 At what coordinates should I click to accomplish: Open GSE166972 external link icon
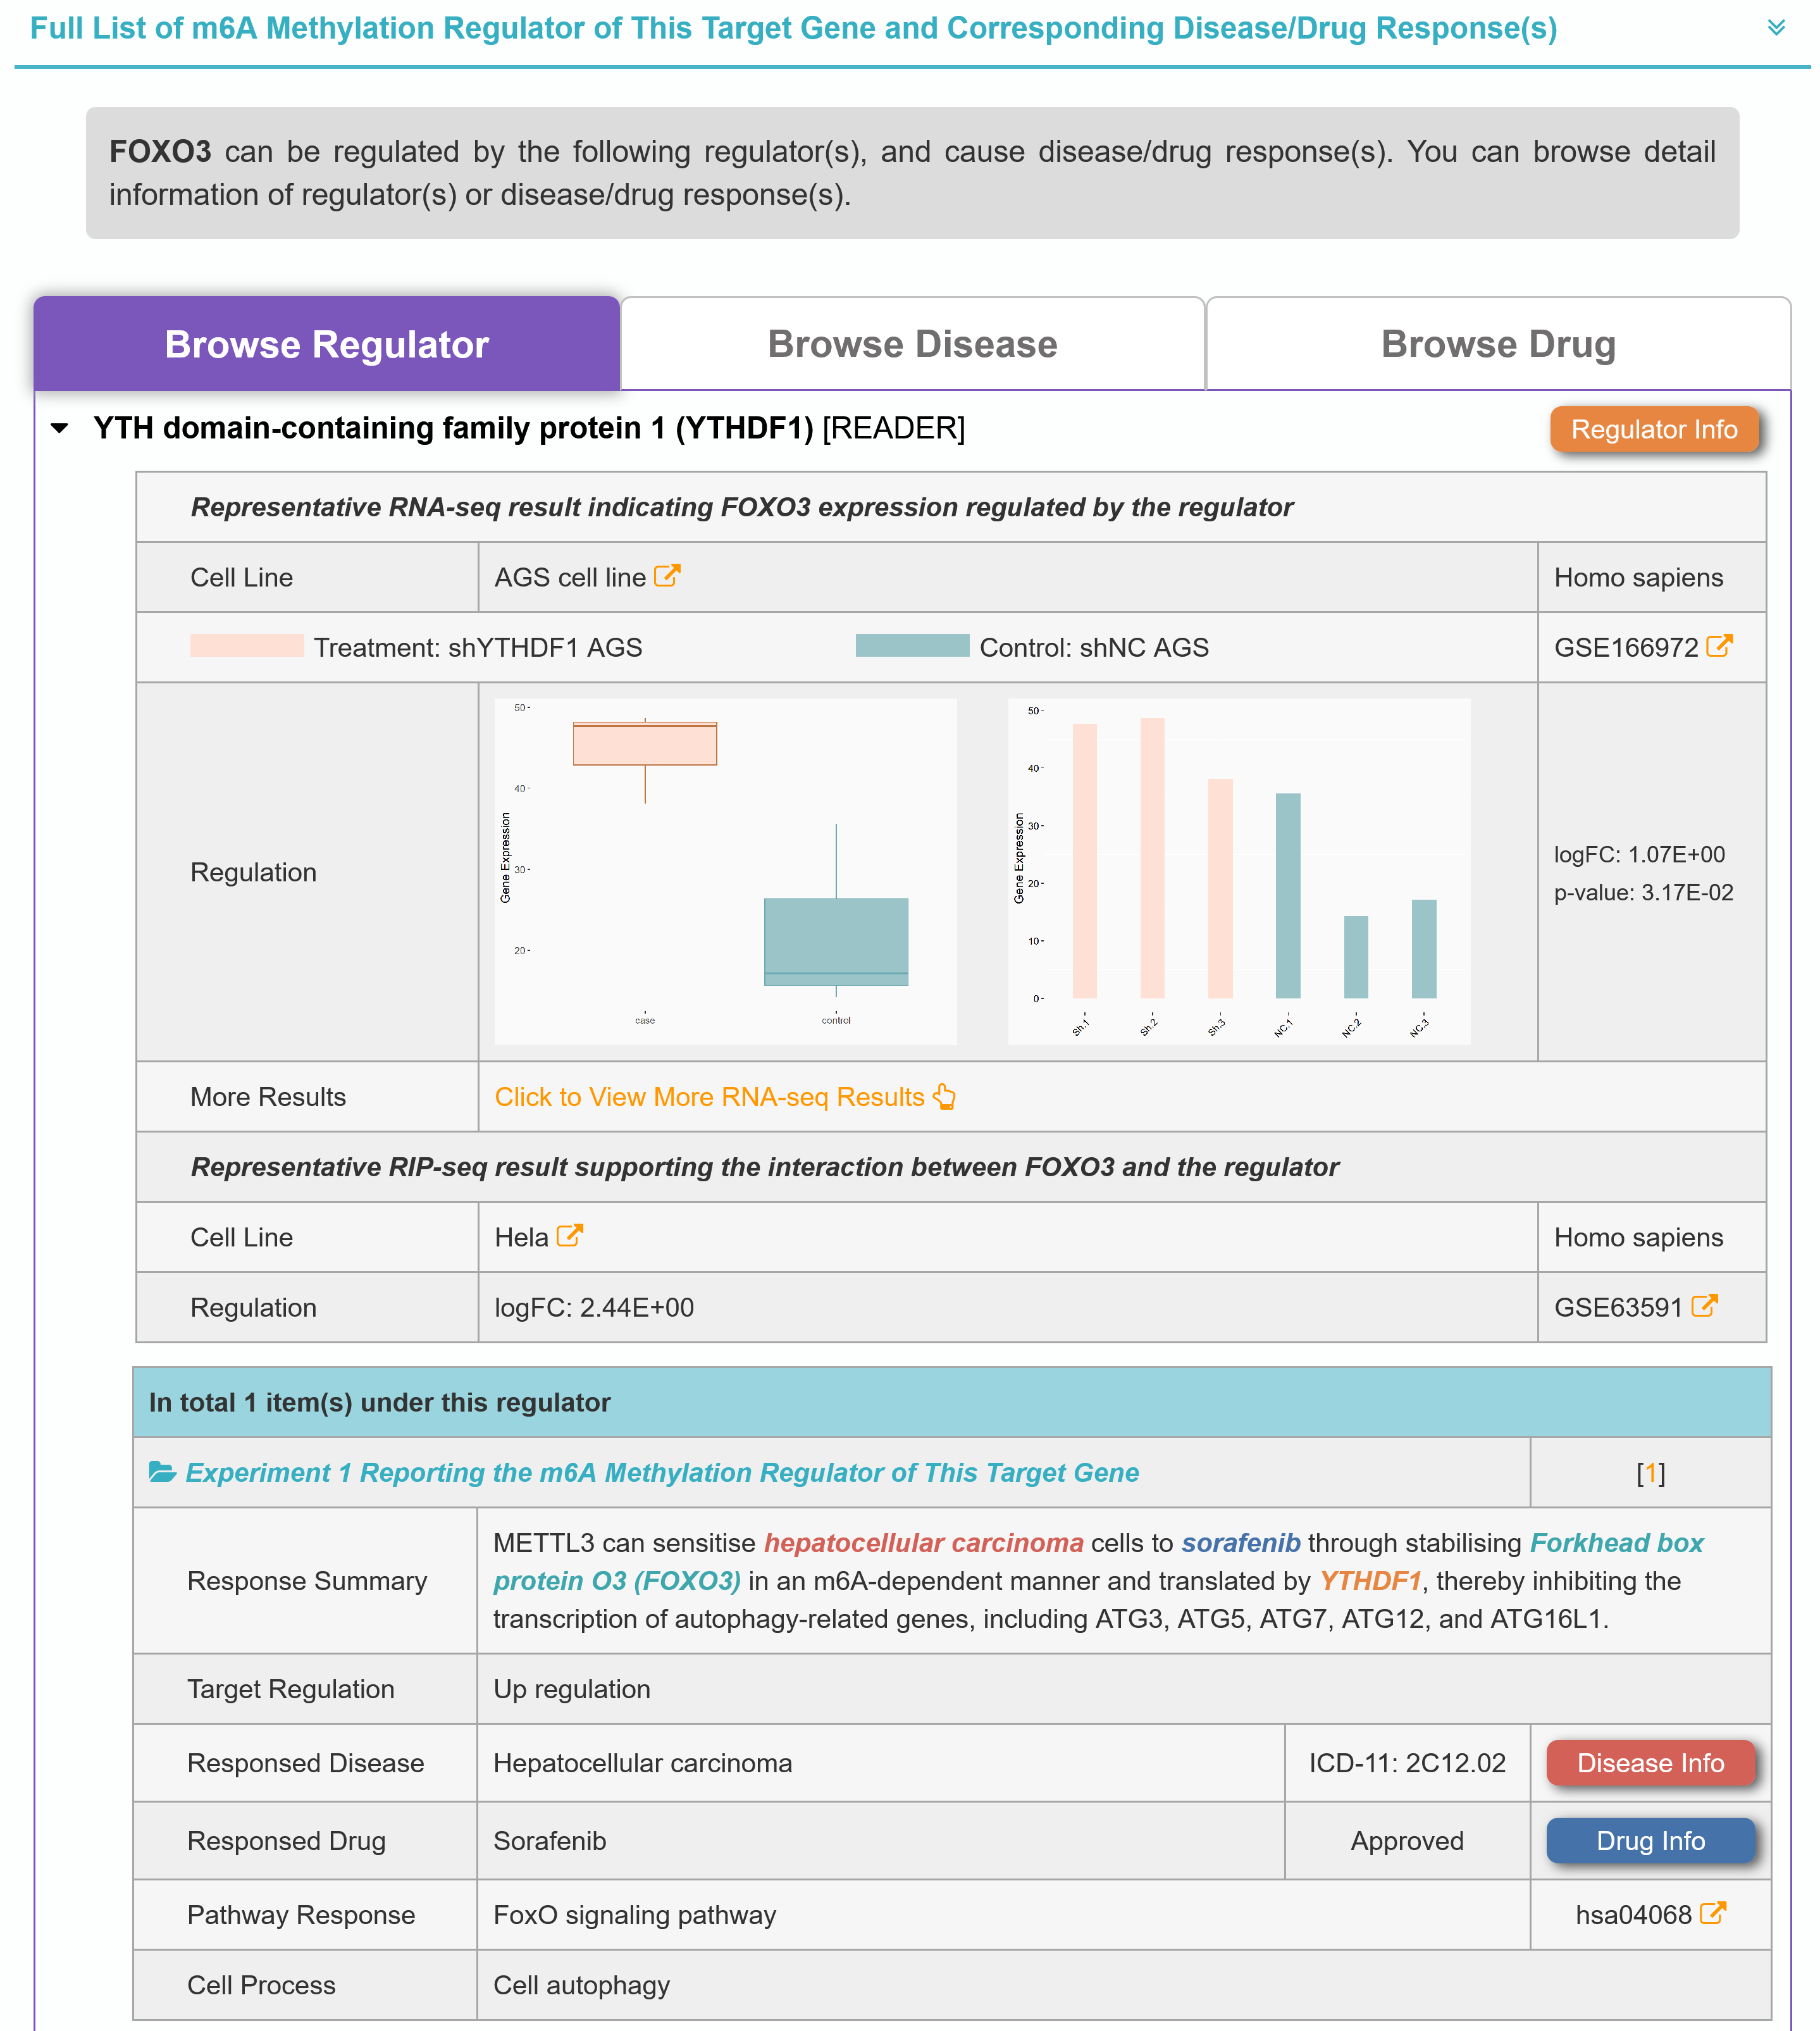coord(1719,646)
